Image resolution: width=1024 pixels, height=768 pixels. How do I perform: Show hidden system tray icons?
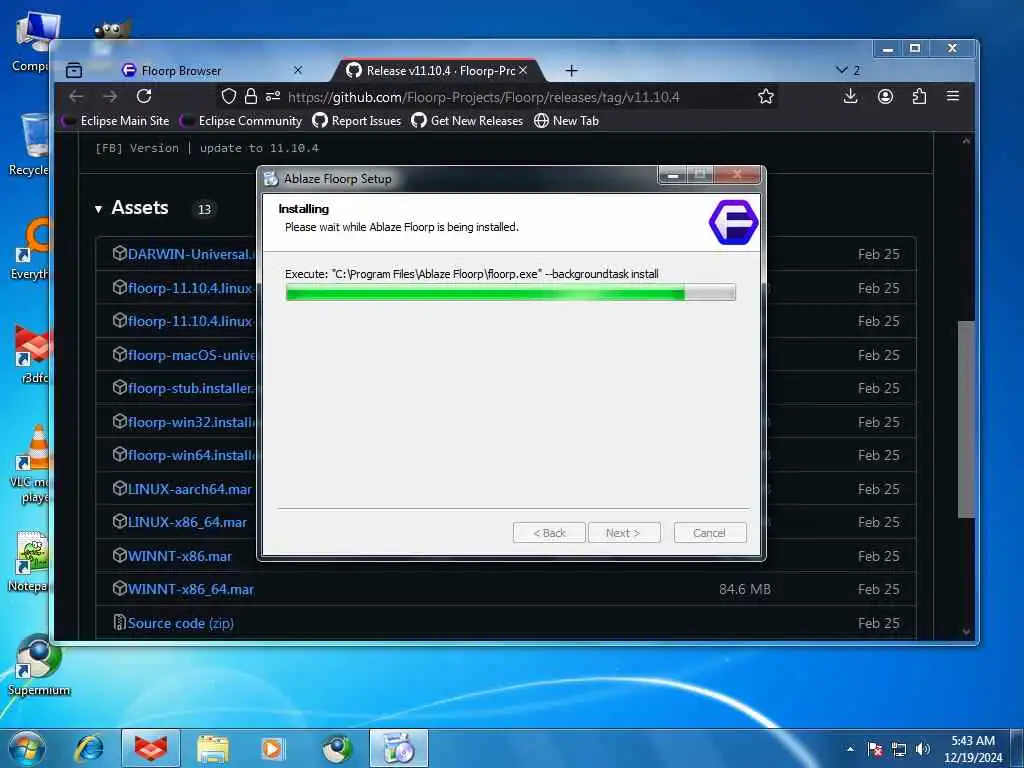tap(850, 749)
